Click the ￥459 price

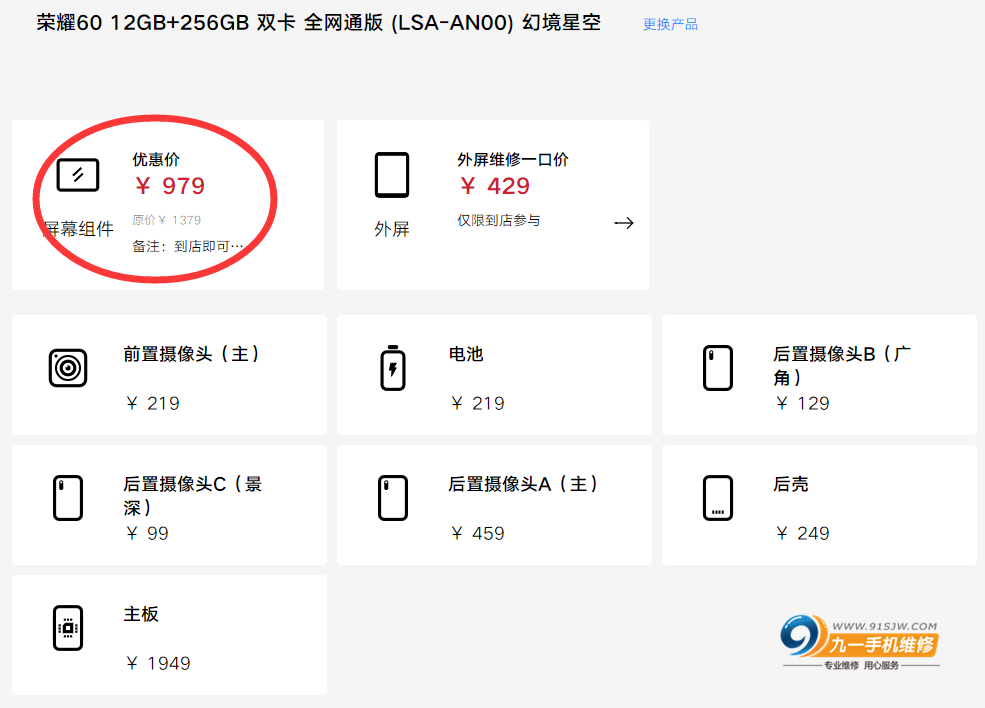click(x=477, y=533)
